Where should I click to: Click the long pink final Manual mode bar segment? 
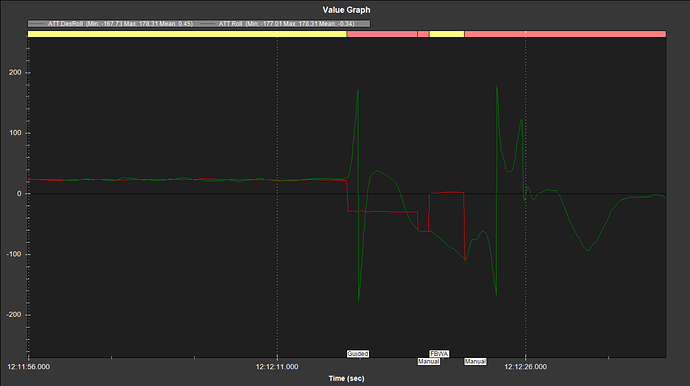(x=565, y=34)
